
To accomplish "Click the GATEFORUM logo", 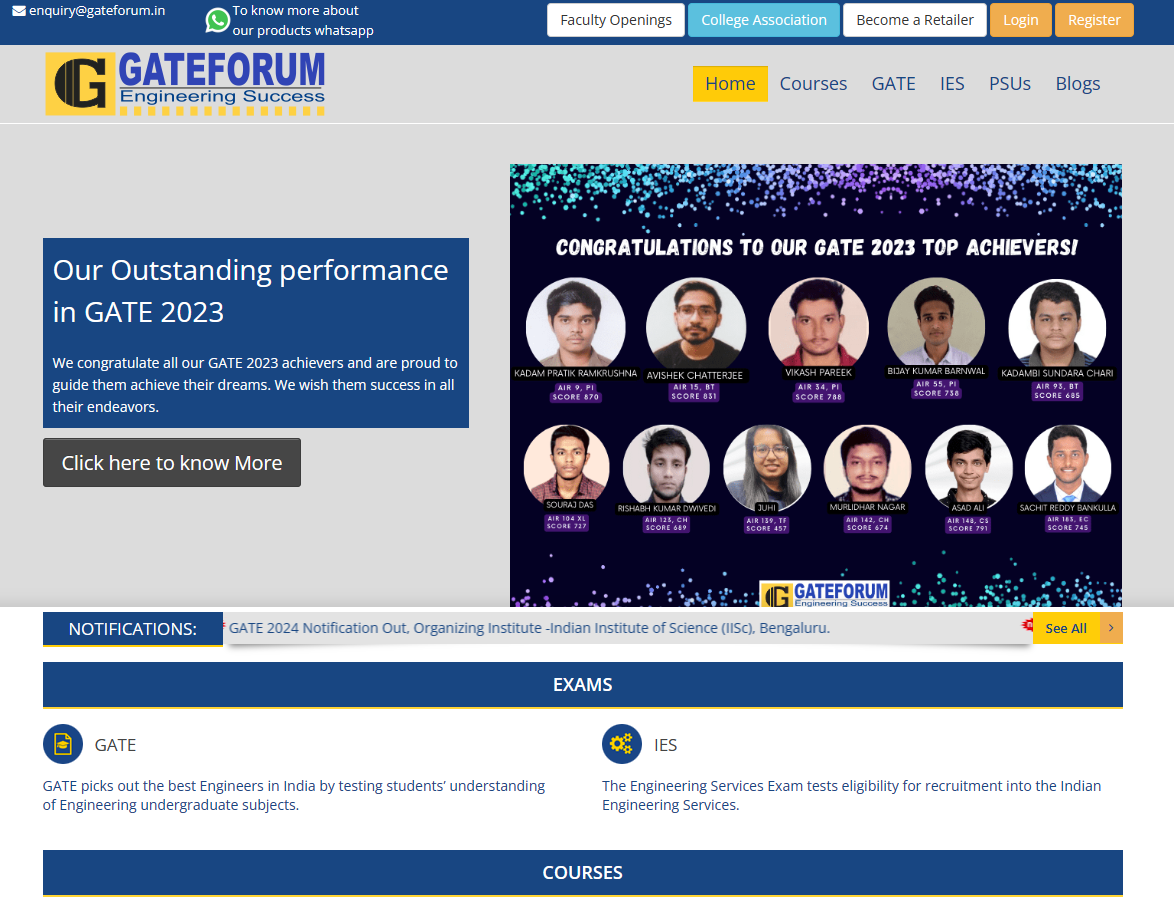I will [x=185, y=83].
